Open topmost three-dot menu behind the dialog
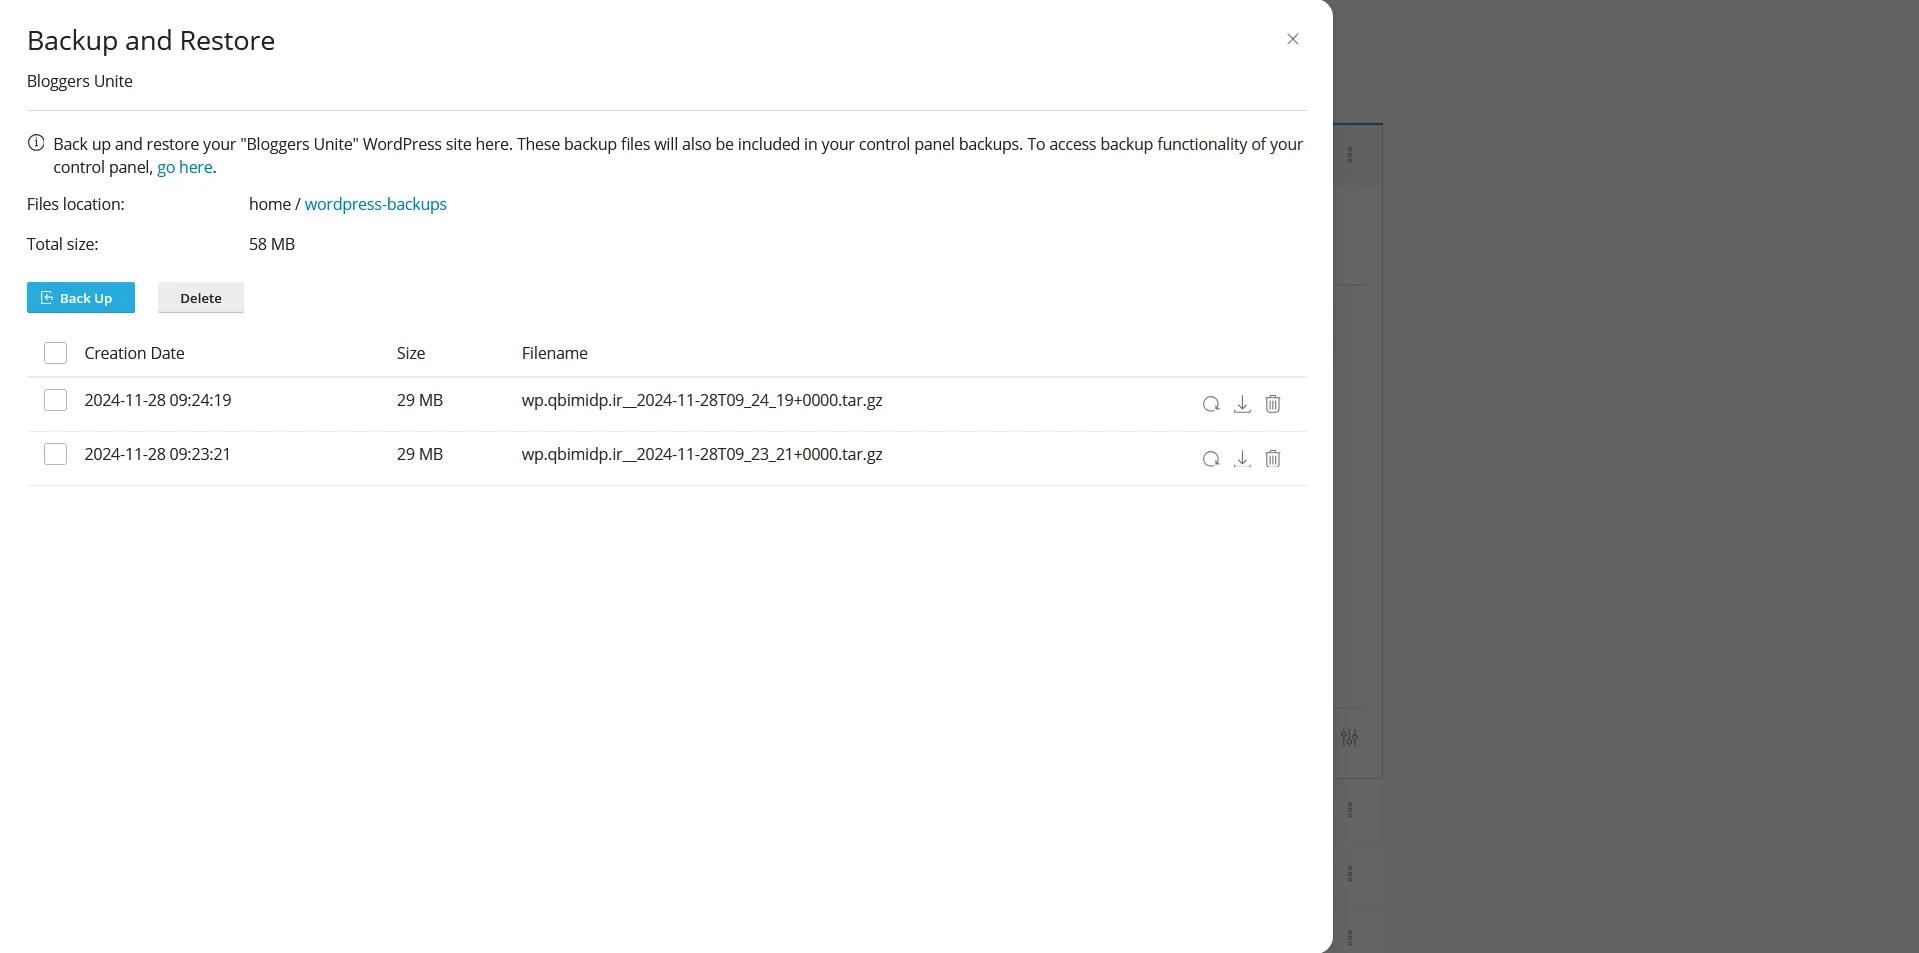The image size is (1919, 953). point(1350,155)
